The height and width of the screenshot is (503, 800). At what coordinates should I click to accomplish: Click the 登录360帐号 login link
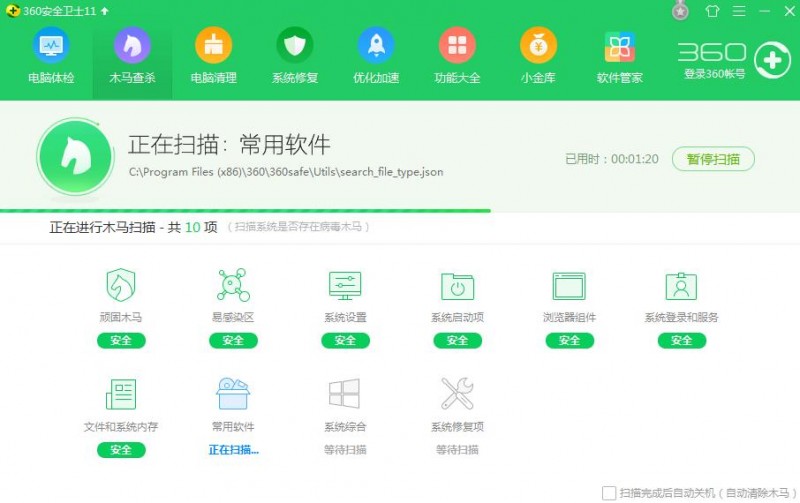(x=714, y=74)
